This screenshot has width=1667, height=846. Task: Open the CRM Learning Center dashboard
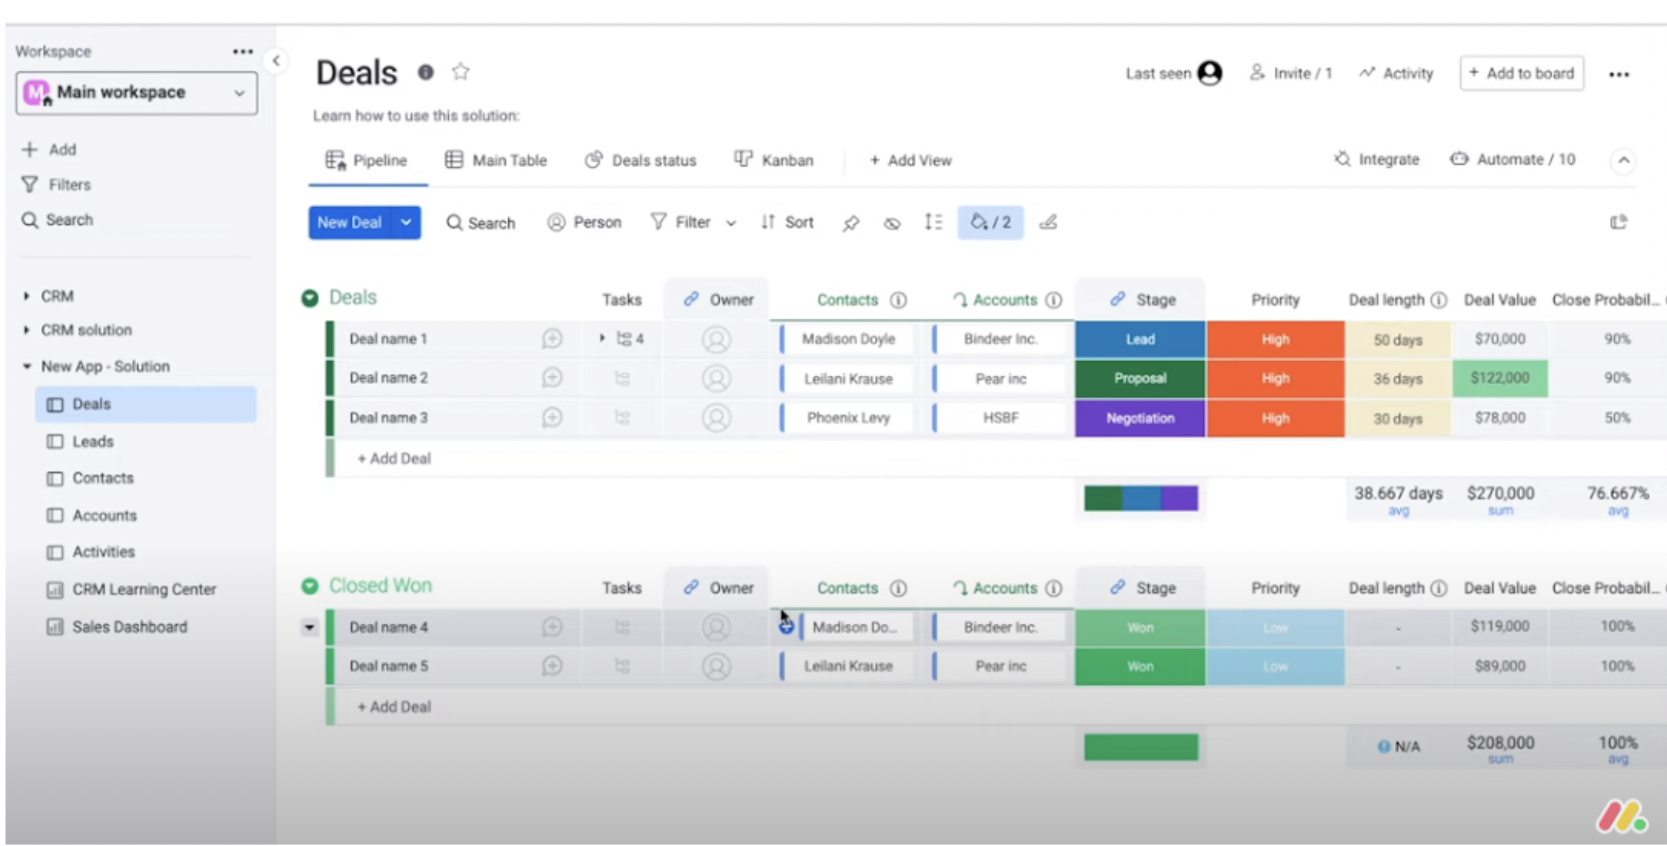click(143, 590)
